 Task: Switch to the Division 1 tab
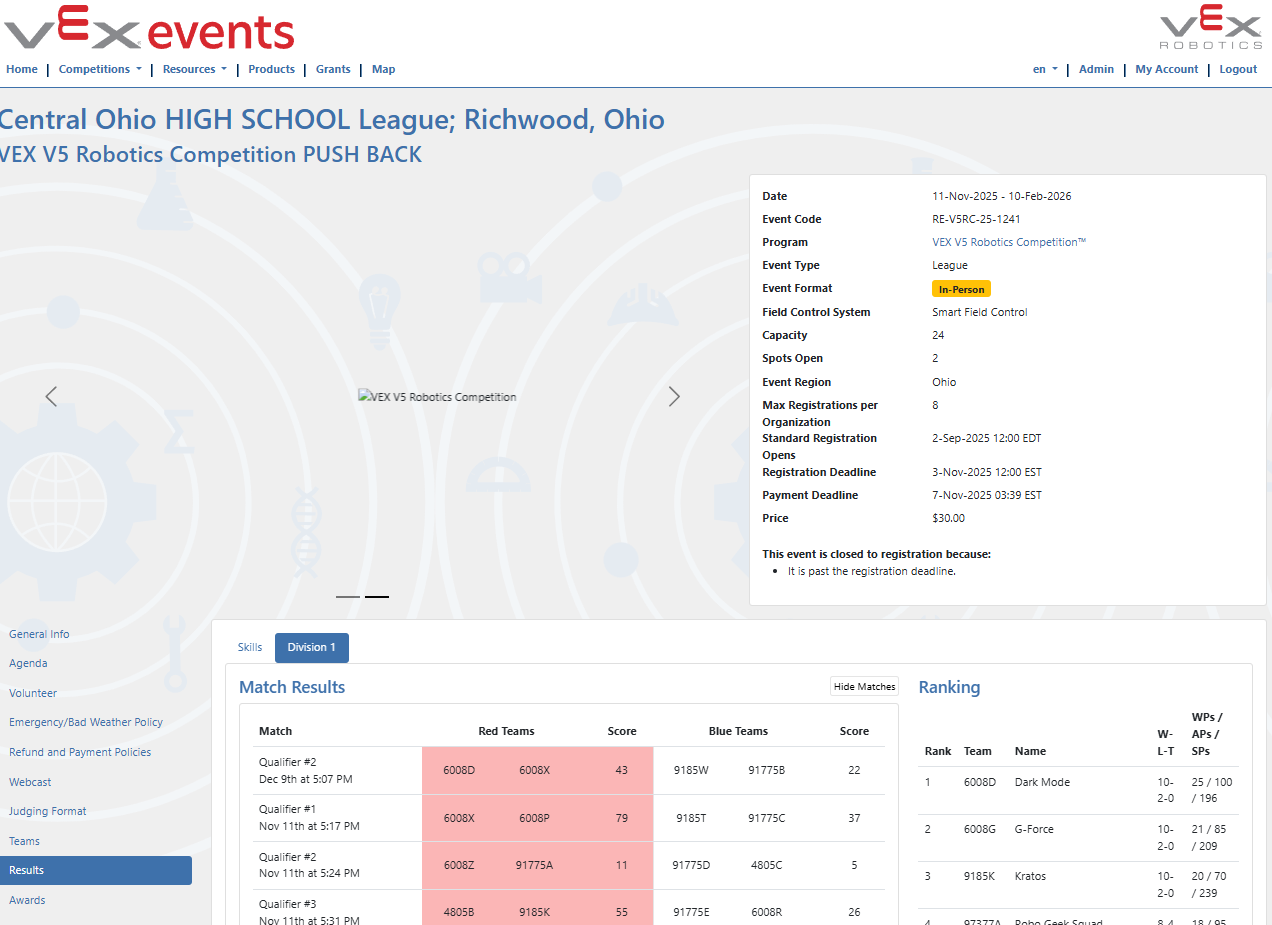tap(312, 647)
